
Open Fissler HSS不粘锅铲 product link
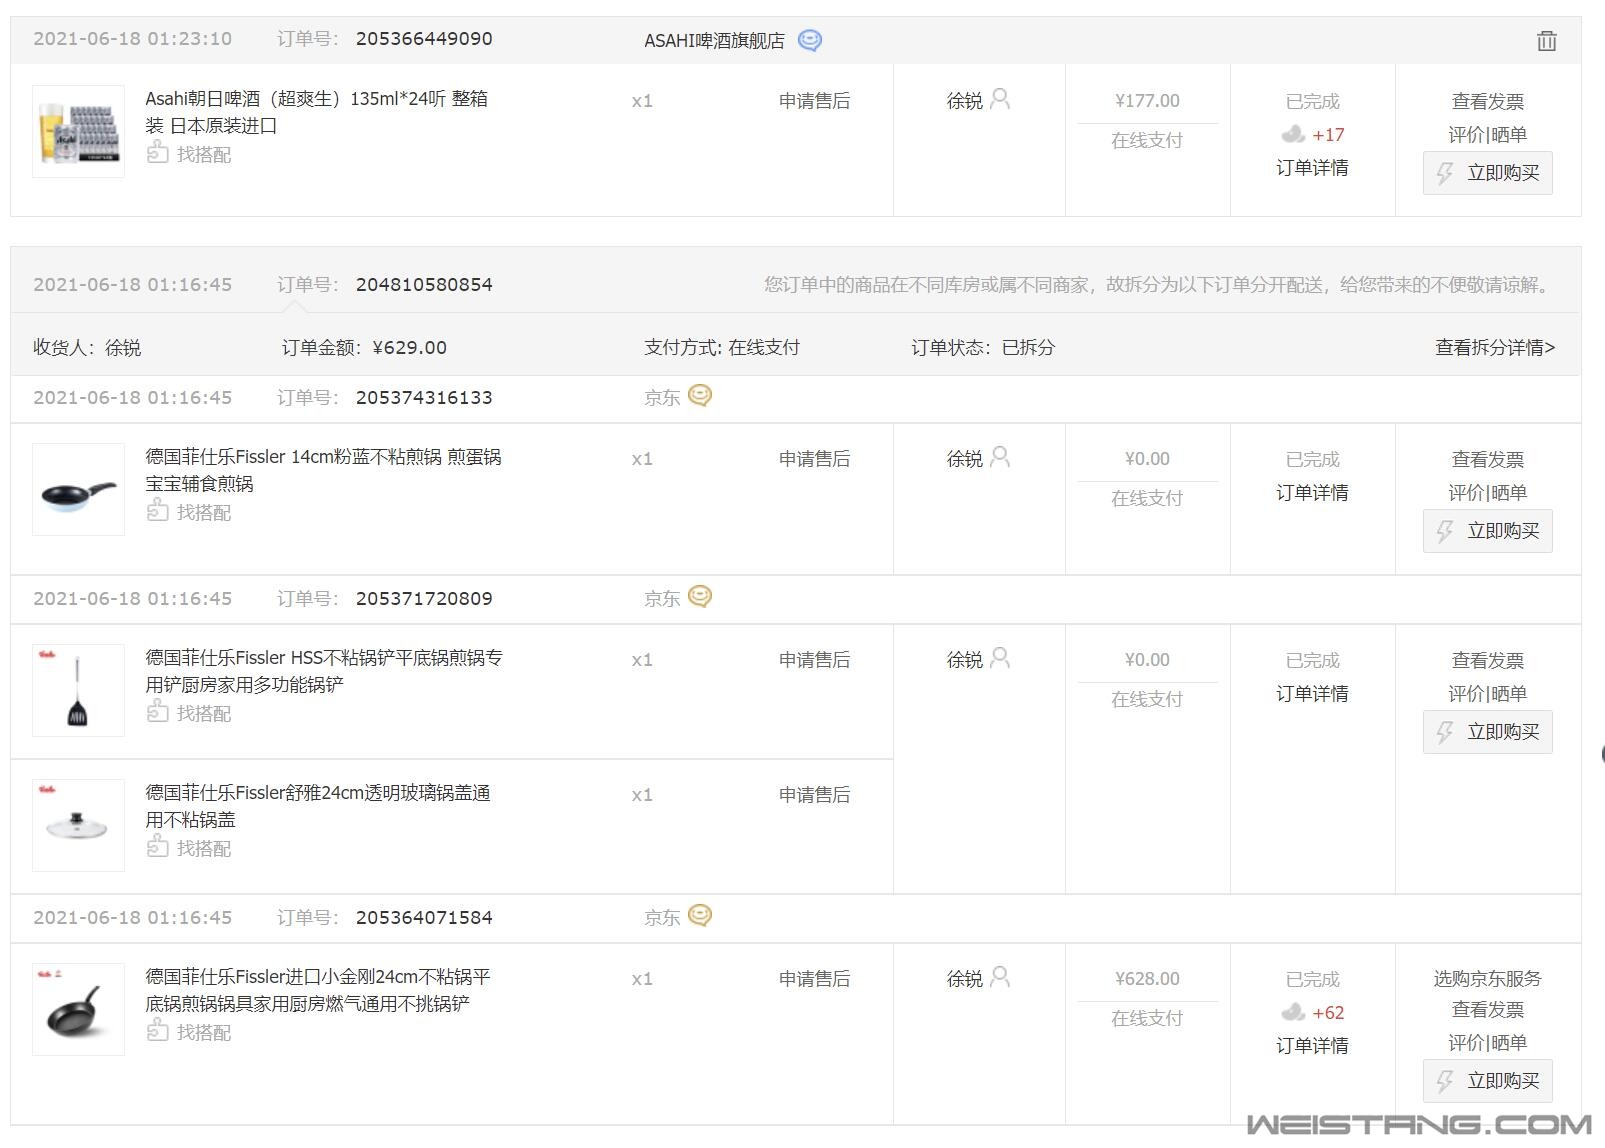[324, 671]
